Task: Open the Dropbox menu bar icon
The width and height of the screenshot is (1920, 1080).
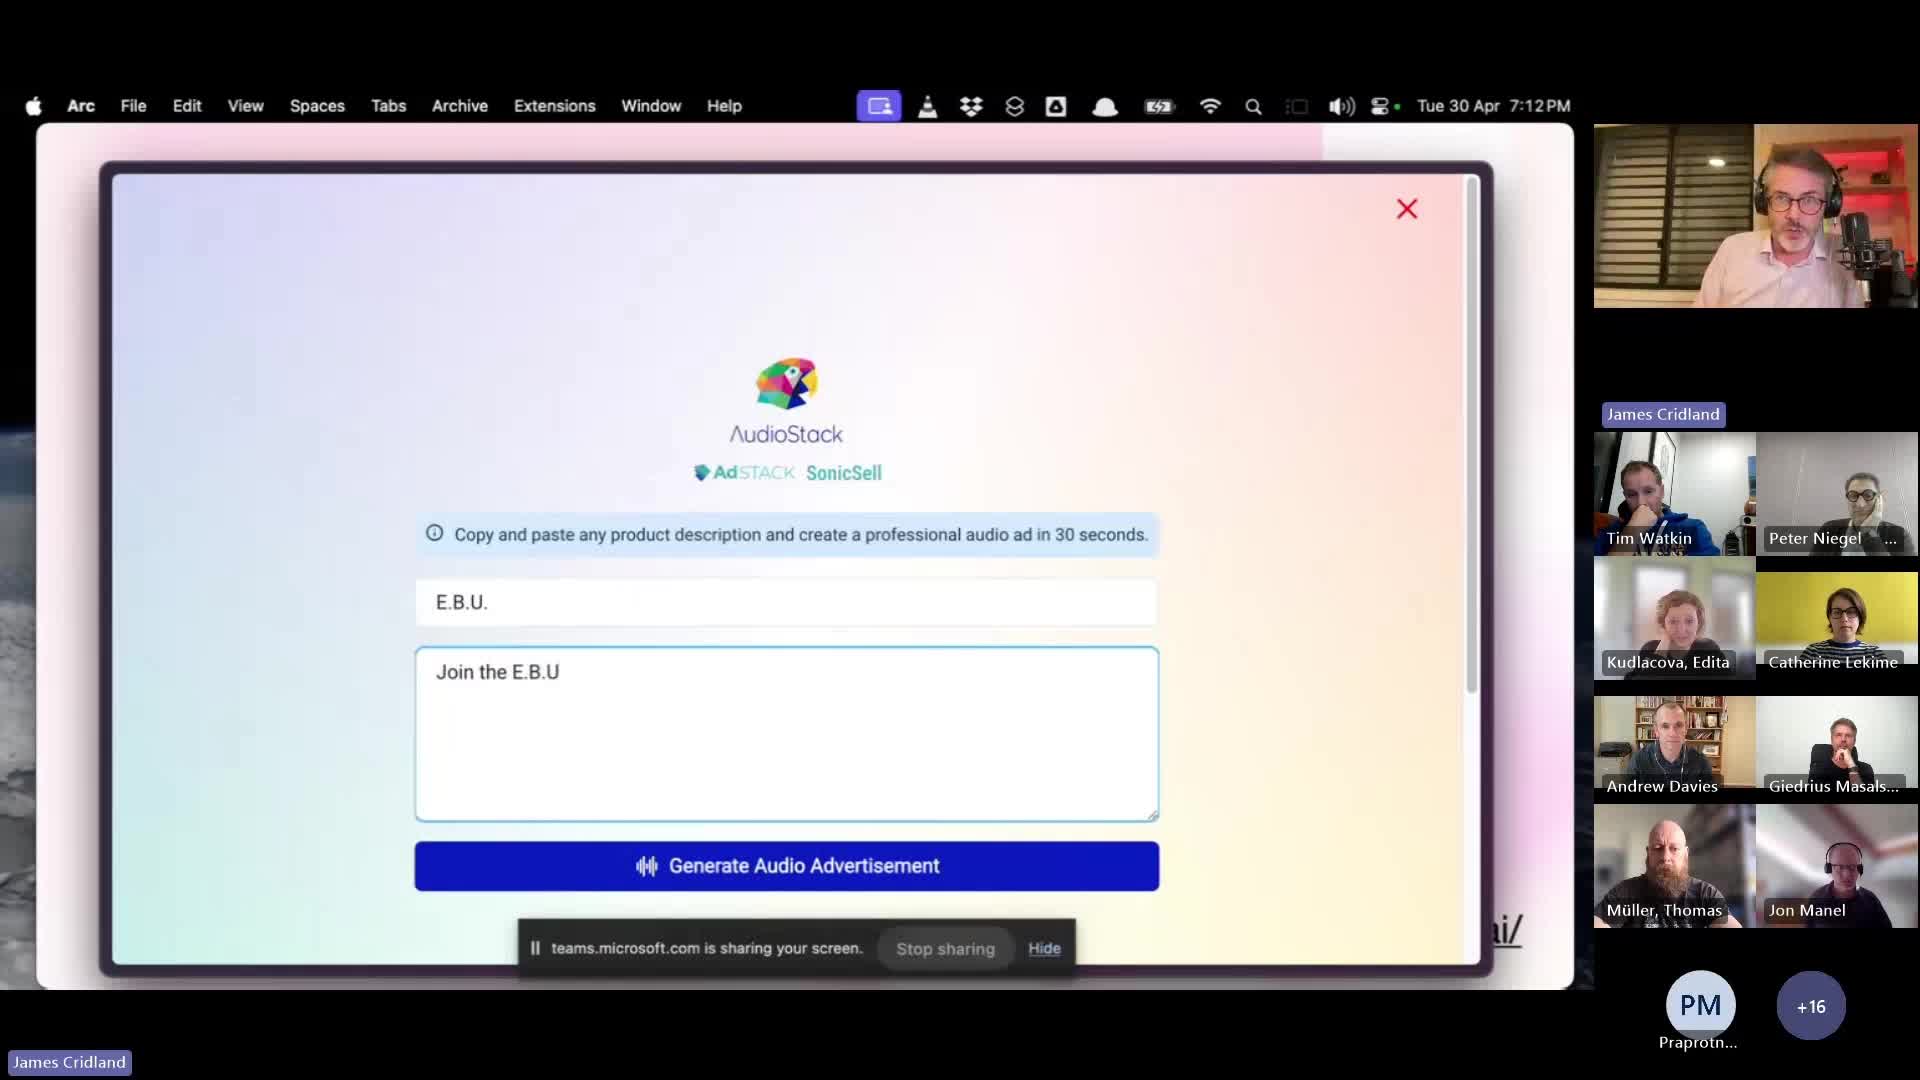Action: (x=971, y=106)
